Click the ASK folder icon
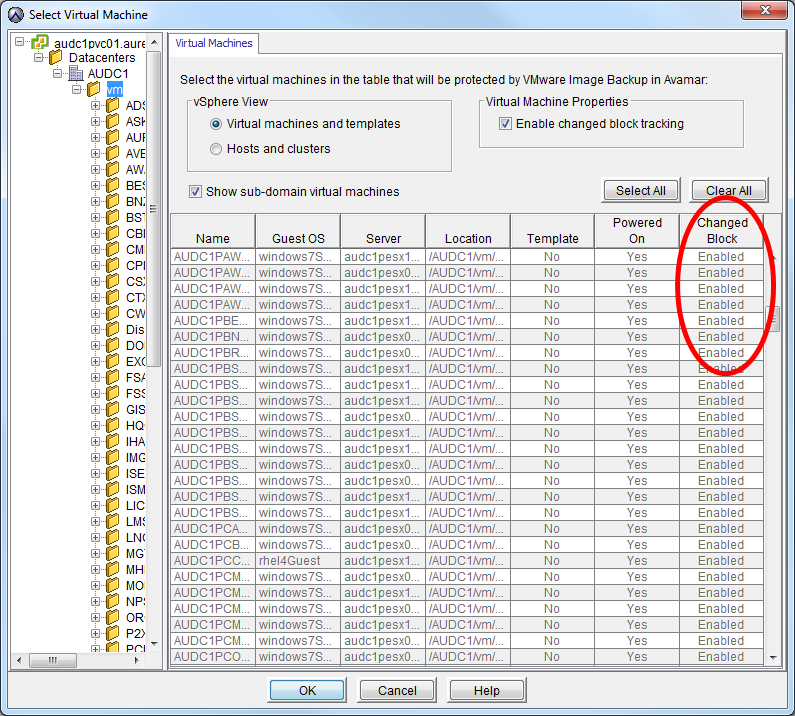The image size is (795, 716). pos(113,122)
